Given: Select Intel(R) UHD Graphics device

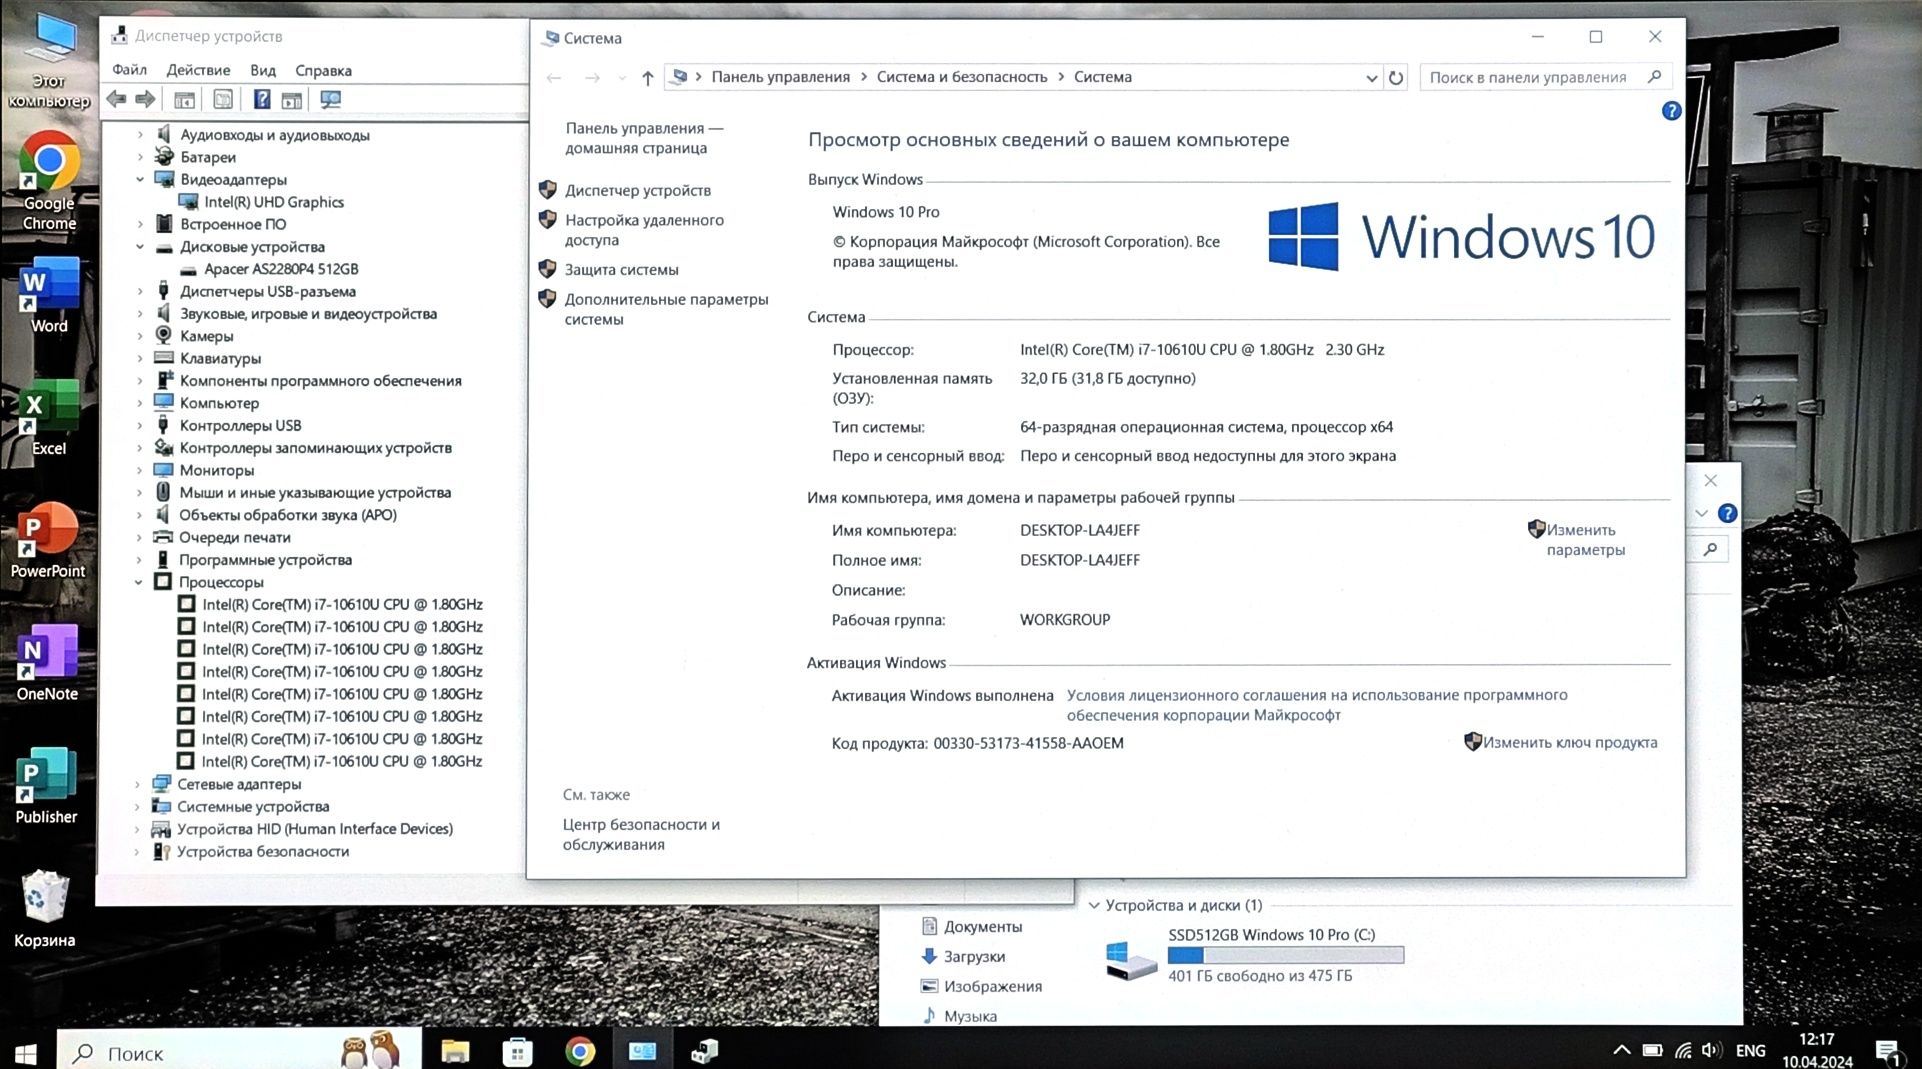Looking at the screenshot, I should [x=273, y=202].
